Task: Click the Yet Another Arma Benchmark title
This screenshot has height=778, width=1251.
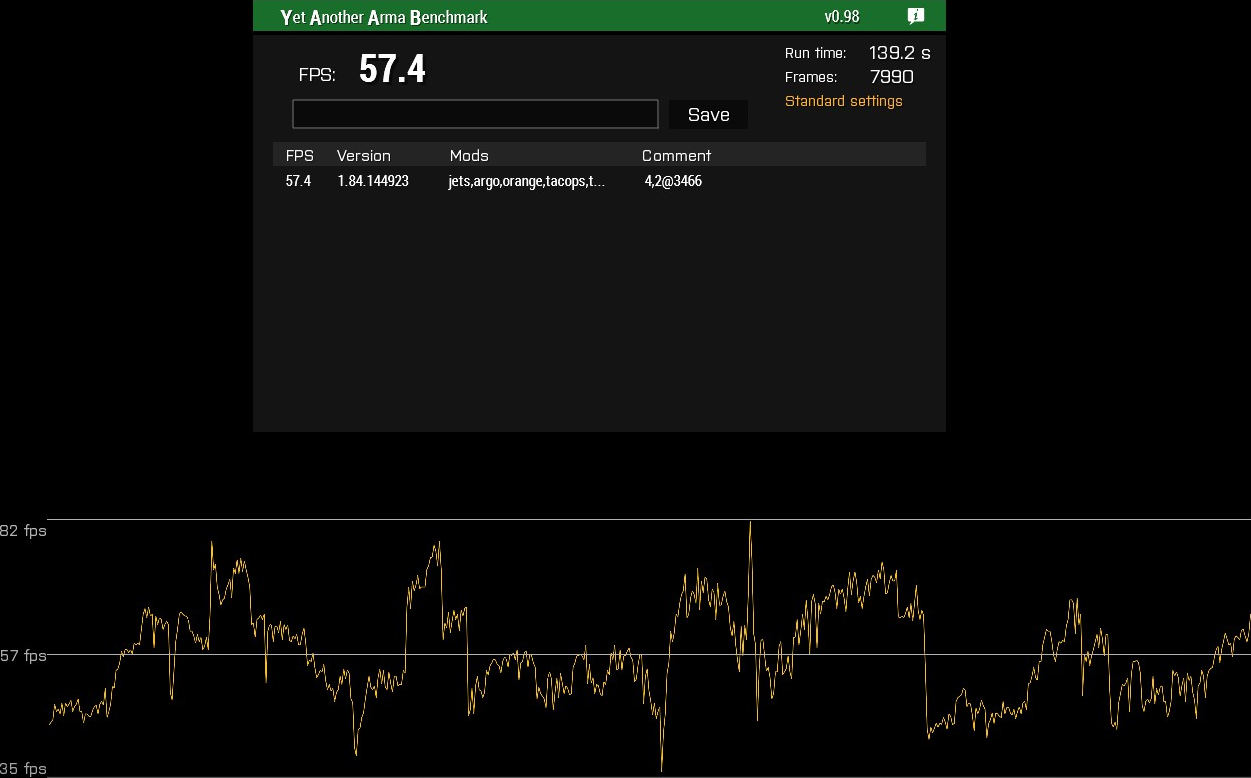Action: 384,17
